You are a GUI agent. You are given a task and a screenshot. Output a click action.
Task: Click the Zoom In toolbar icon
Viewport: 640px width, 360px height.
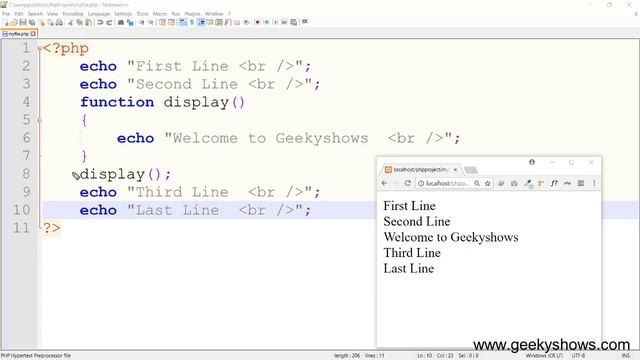142,22
